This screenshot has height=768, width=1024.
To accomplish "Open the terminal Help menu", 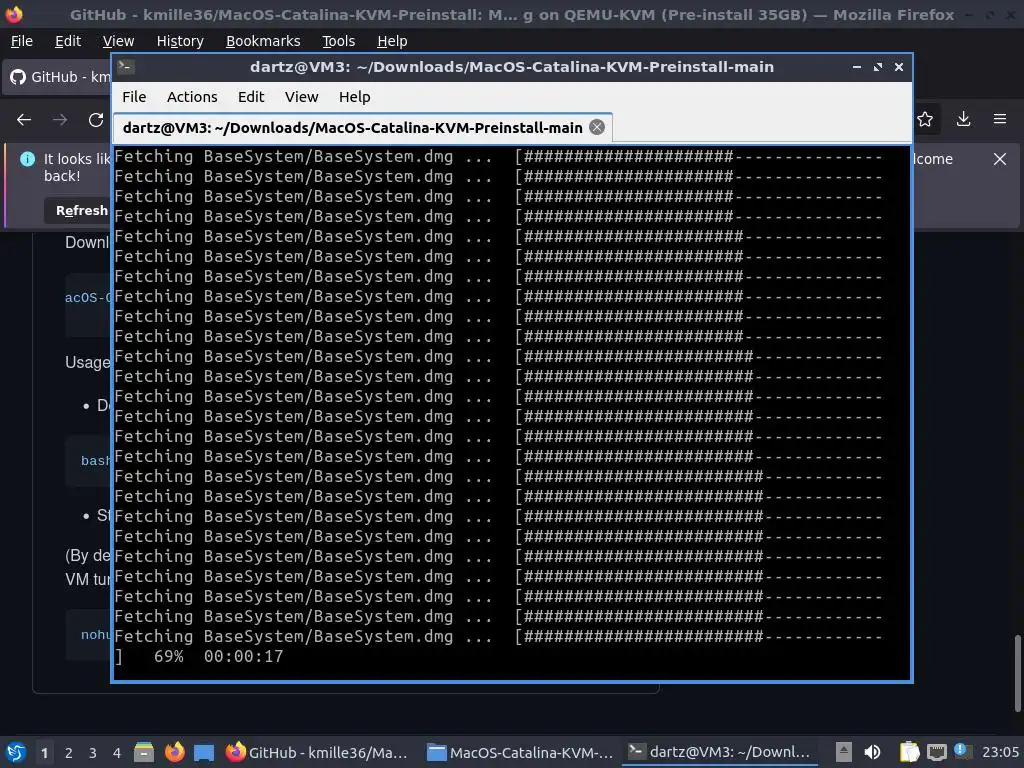I will coord(355,97).
